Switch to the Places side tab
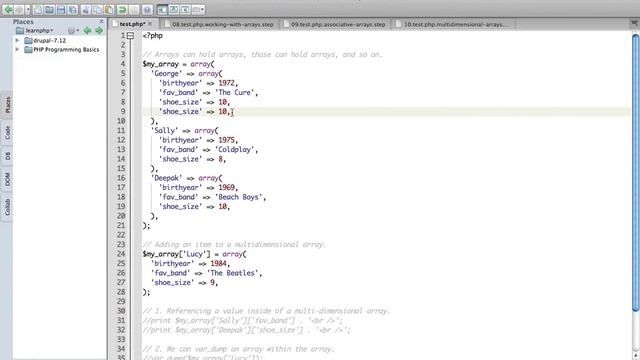The image size is (640, 360). pyautogui.click(x=7, y=105)
